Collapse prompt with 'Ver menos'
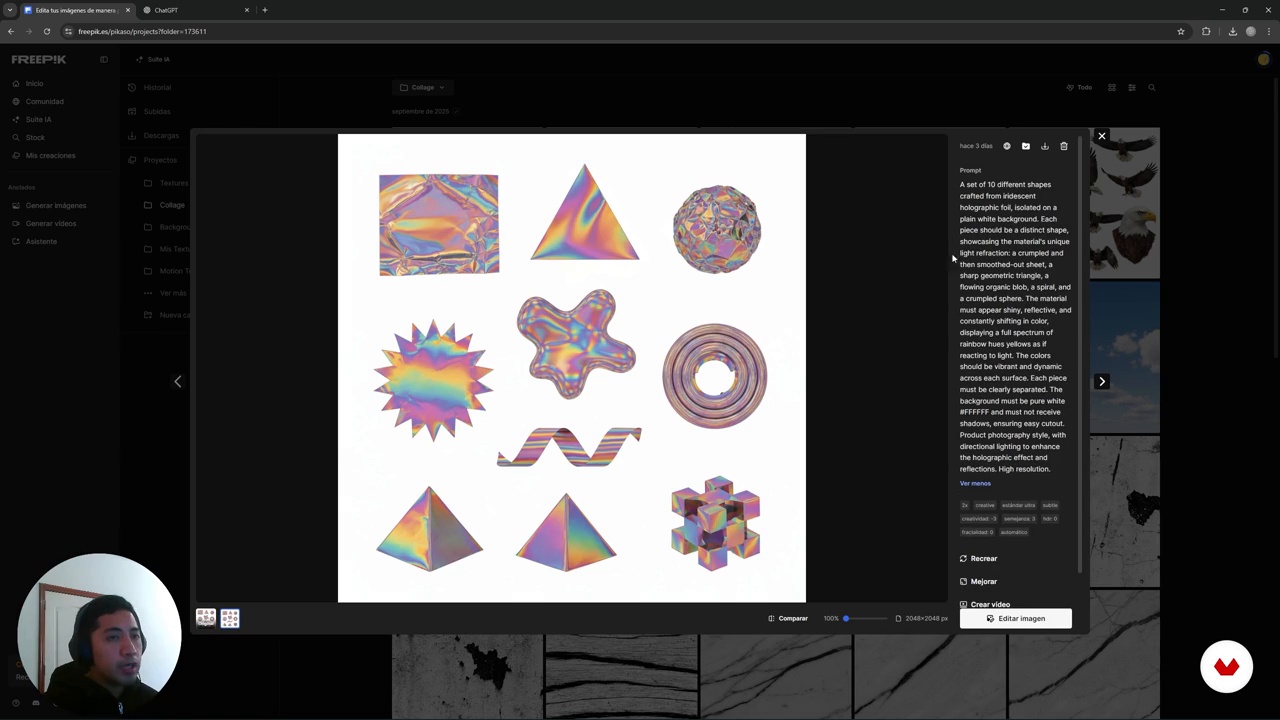Screen dimensions: 1280x720 coord(975,483)
